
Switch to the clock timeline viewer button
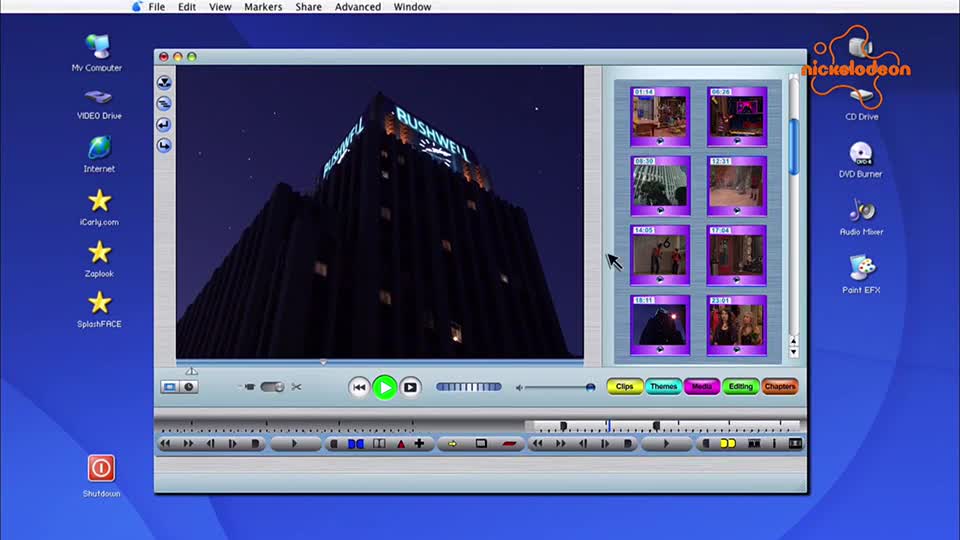(189, 387)
